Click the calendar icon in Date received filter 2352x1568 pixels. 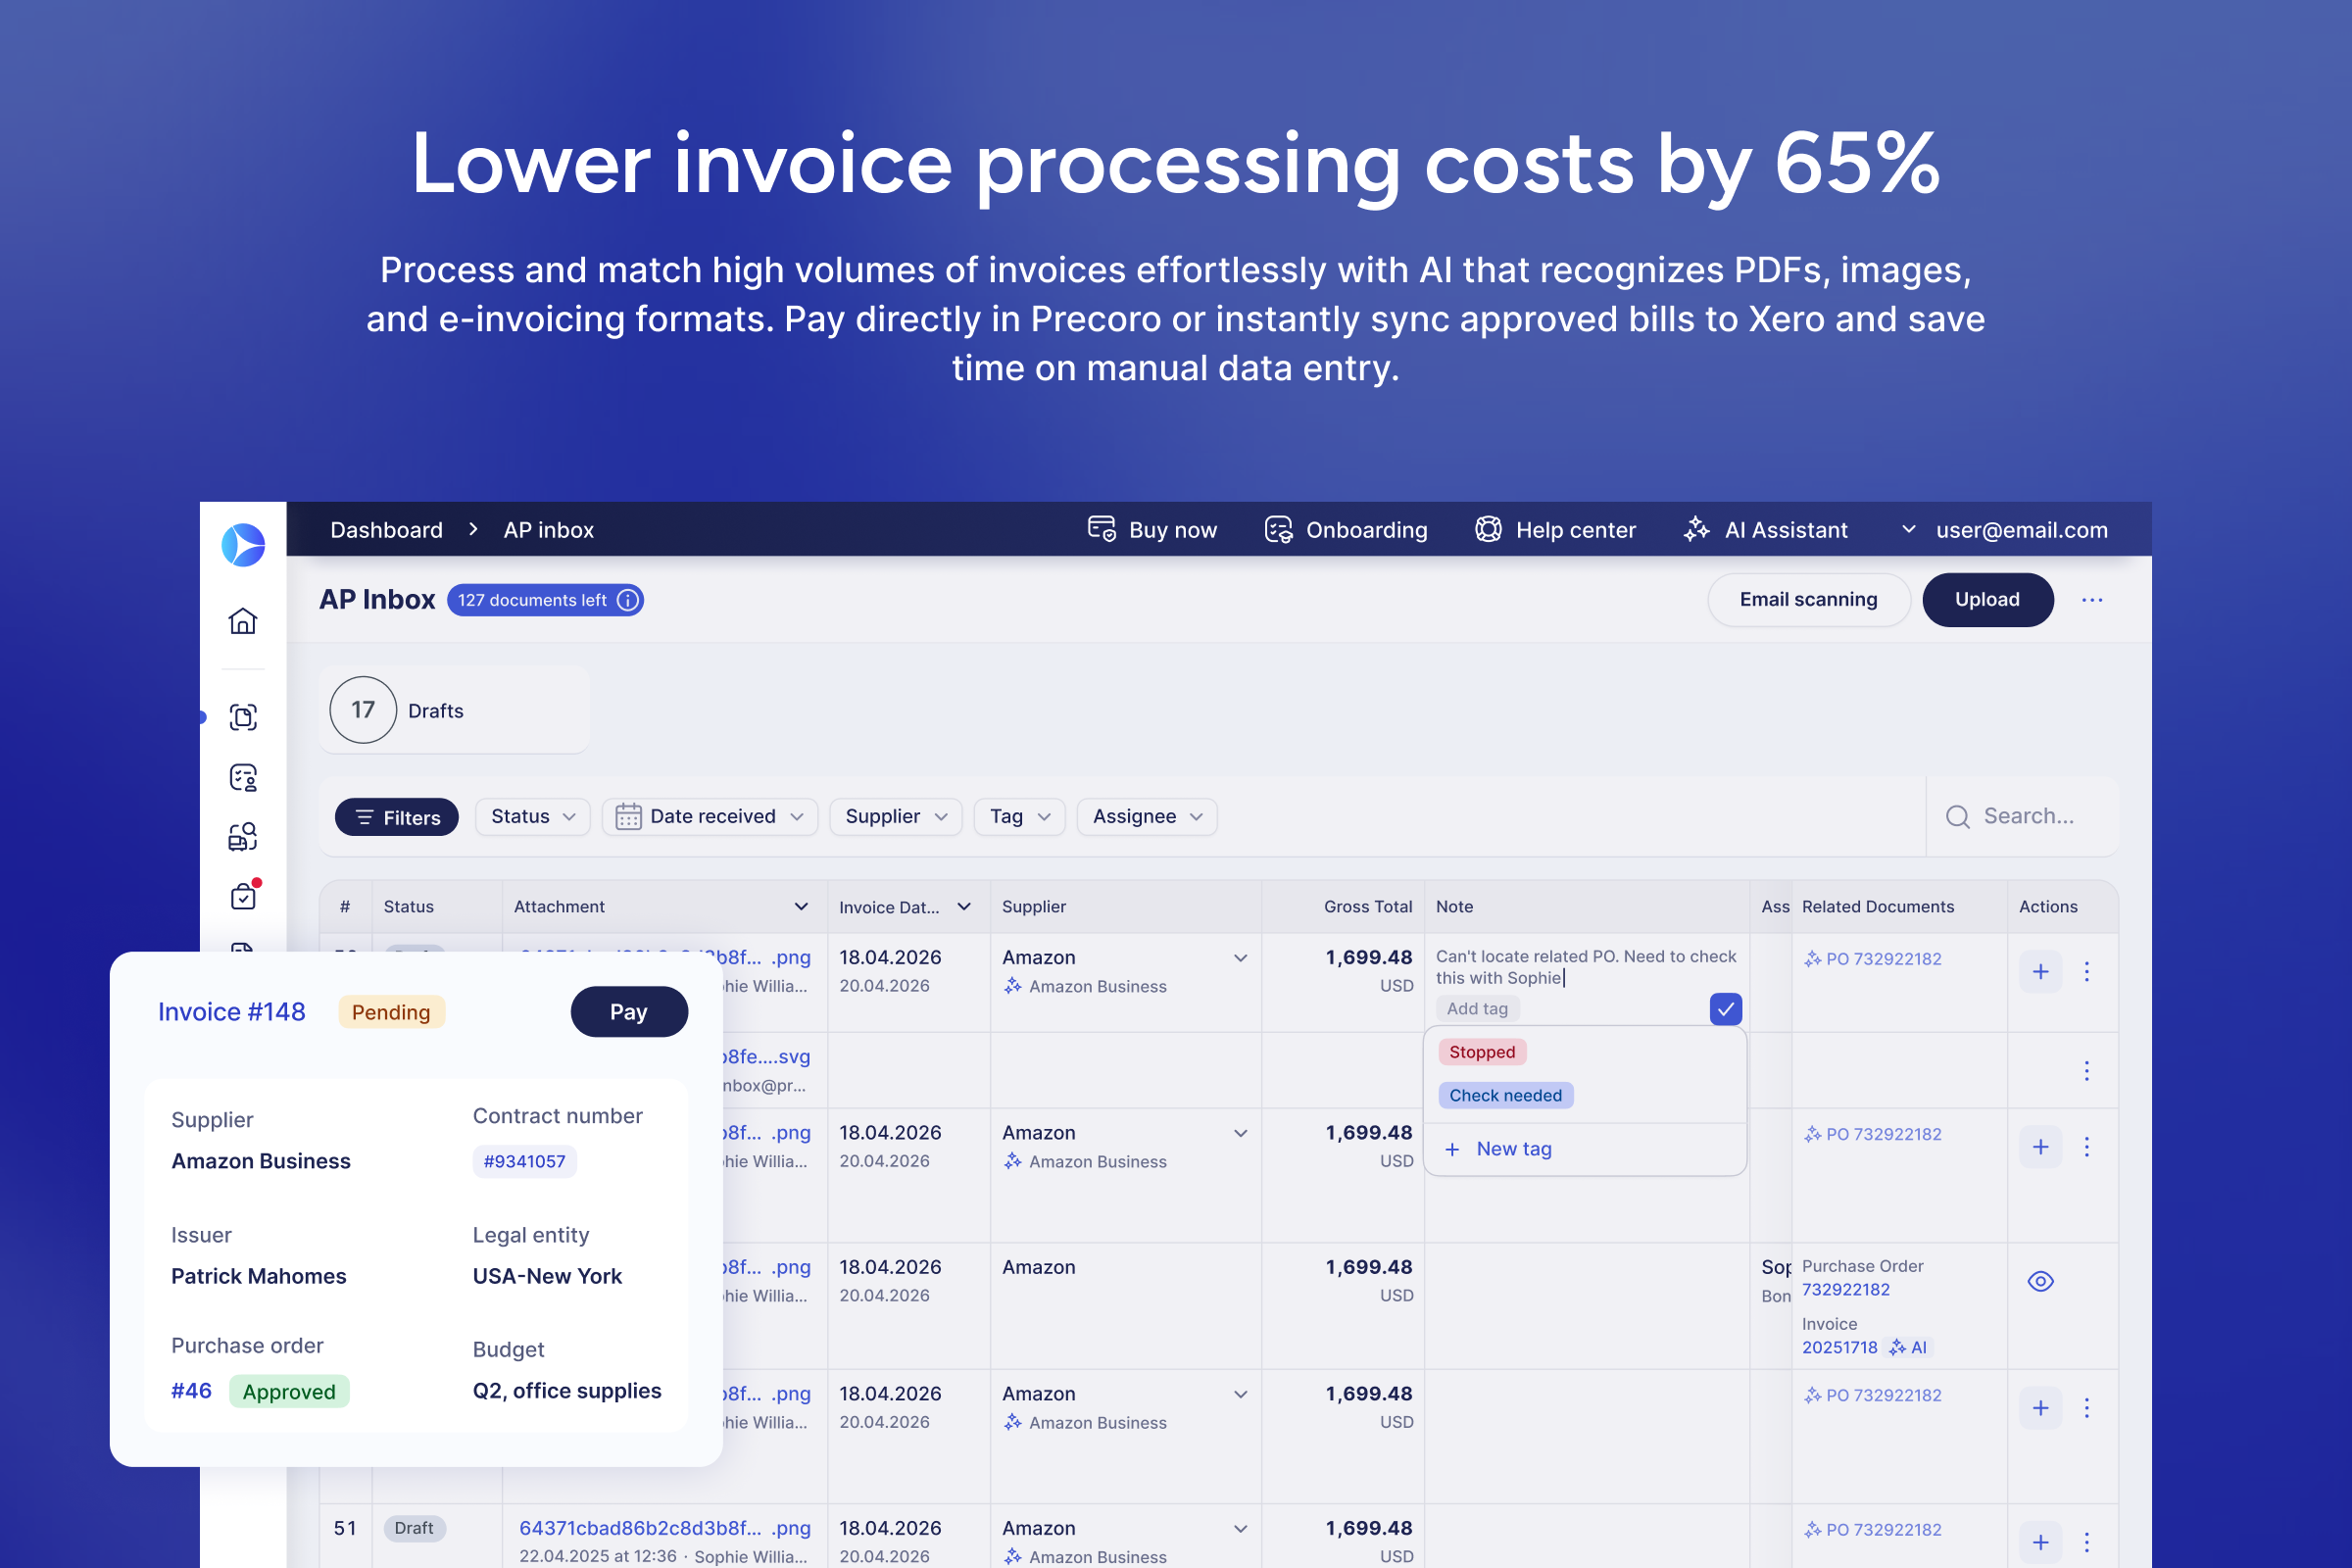[628, 817]
